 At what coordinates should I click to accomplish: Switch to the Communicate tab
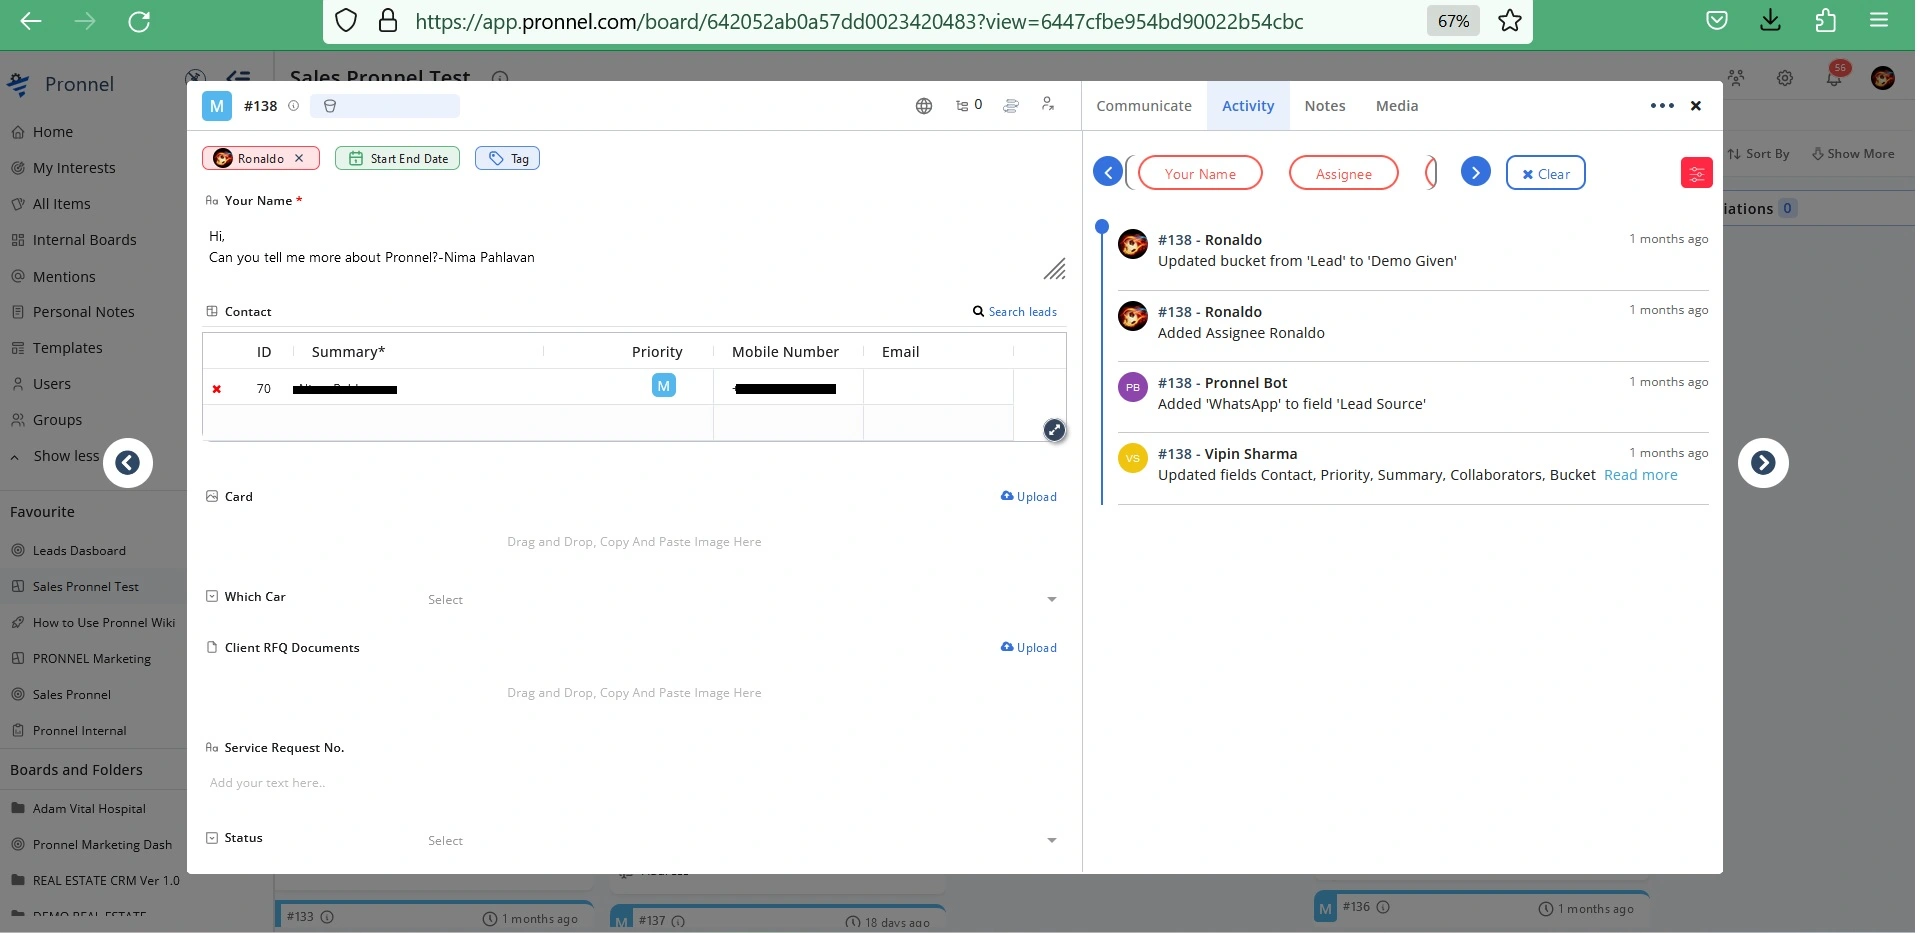coord(1144,106)
